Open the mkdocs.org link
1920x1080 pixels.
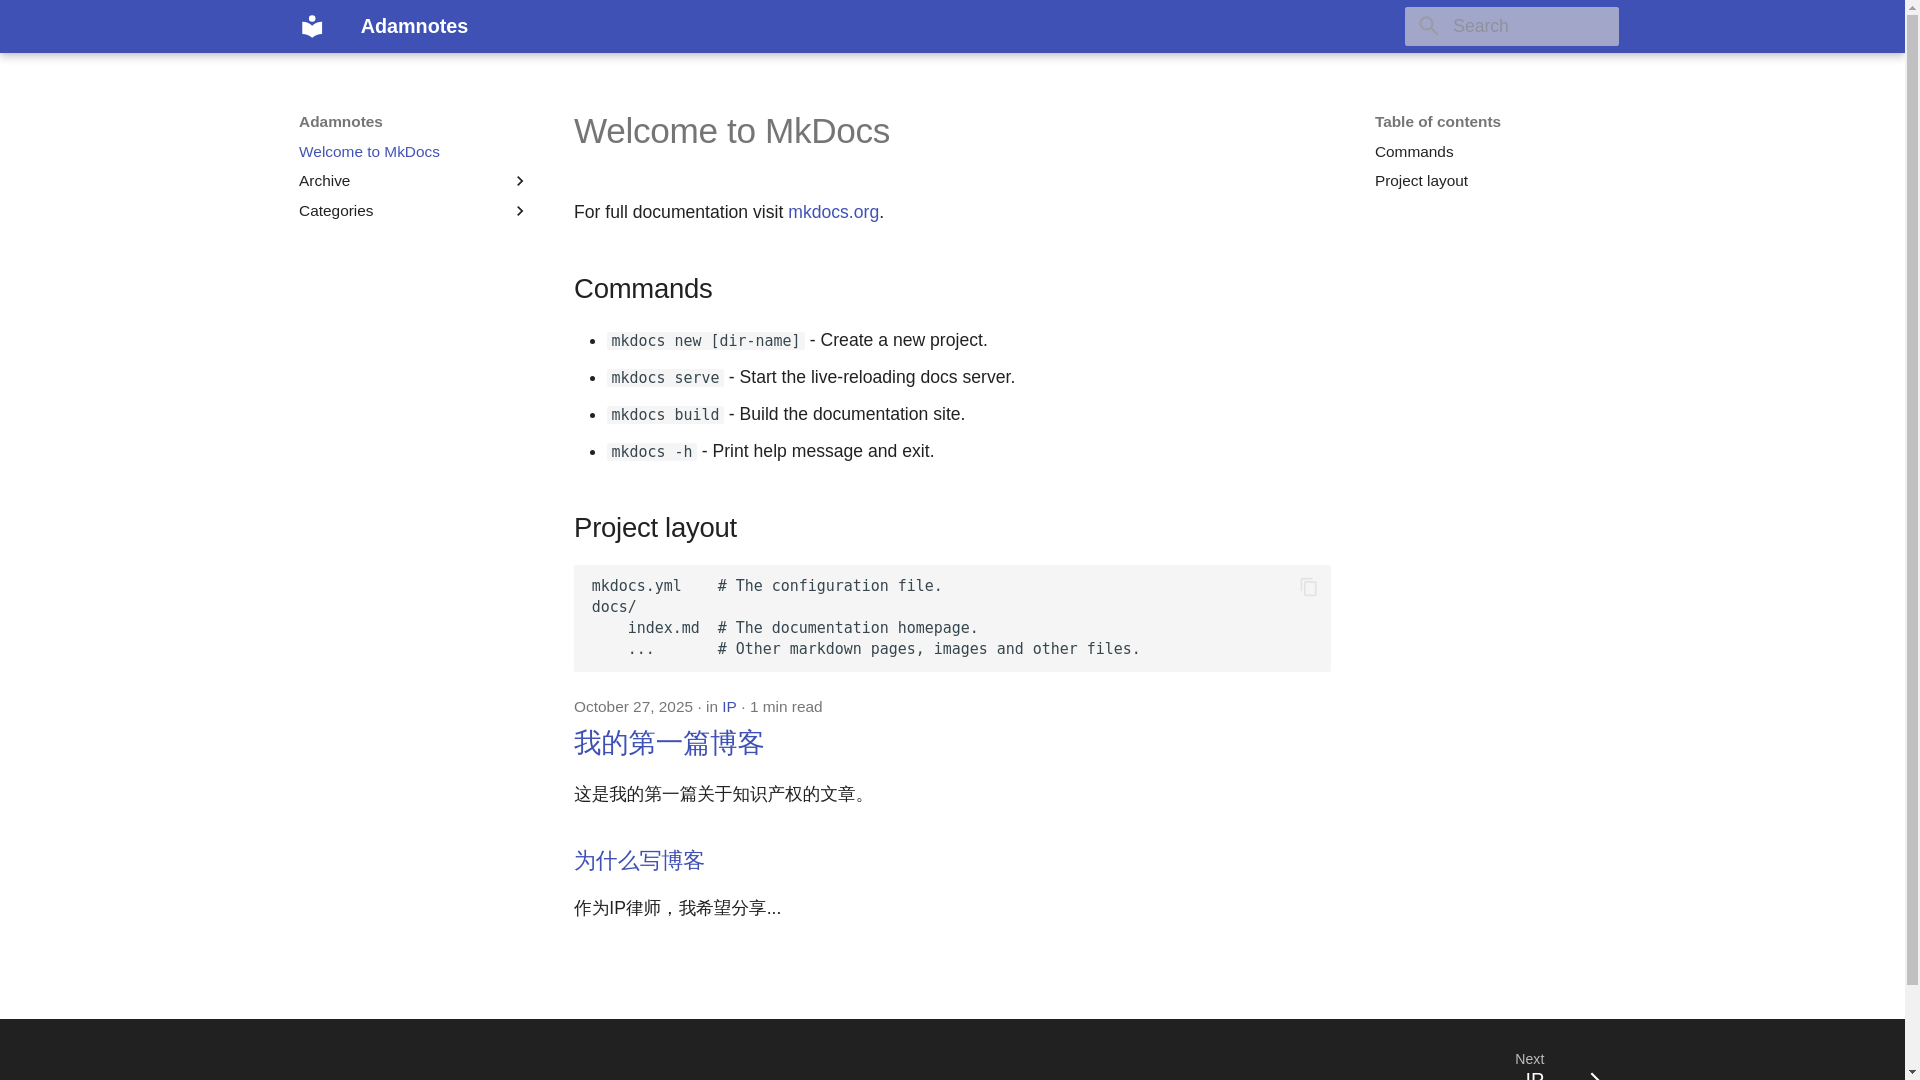tap(832, 212)
